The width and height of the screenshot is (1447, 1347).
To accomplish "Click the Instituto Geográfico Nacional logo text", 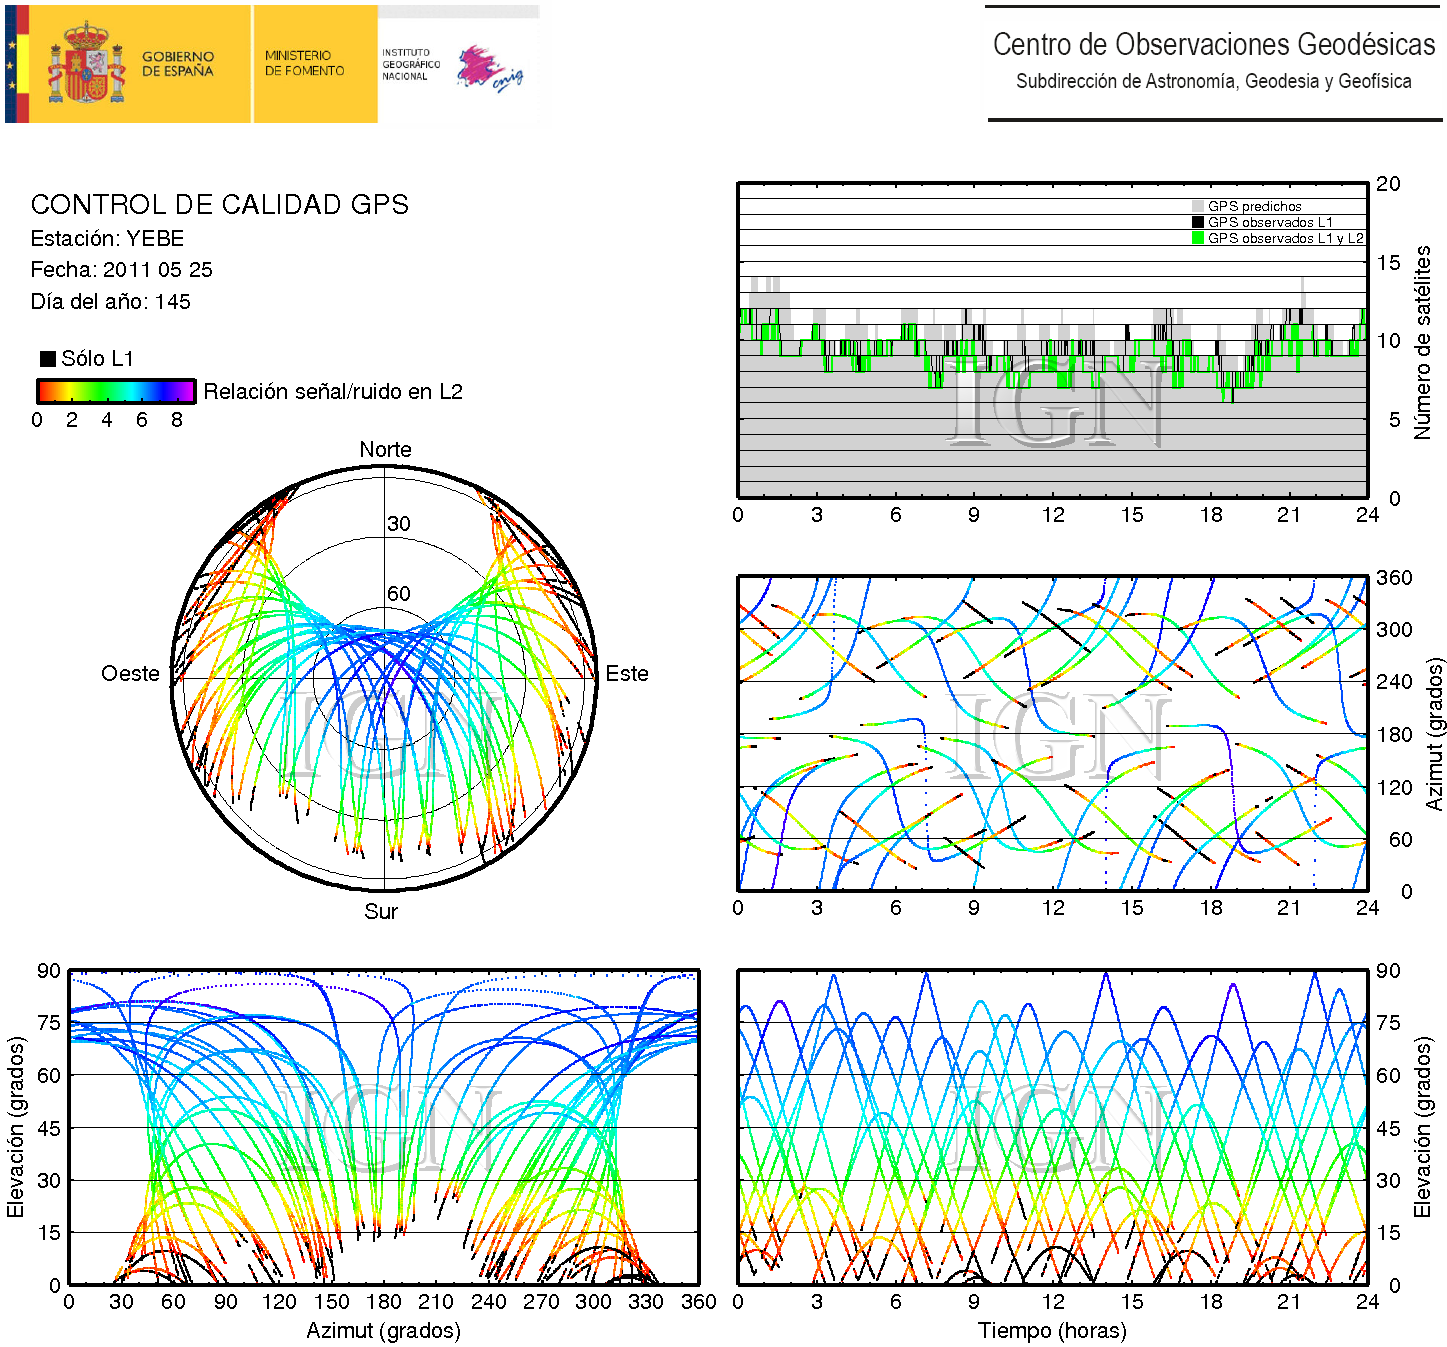I will pos(410,64).
